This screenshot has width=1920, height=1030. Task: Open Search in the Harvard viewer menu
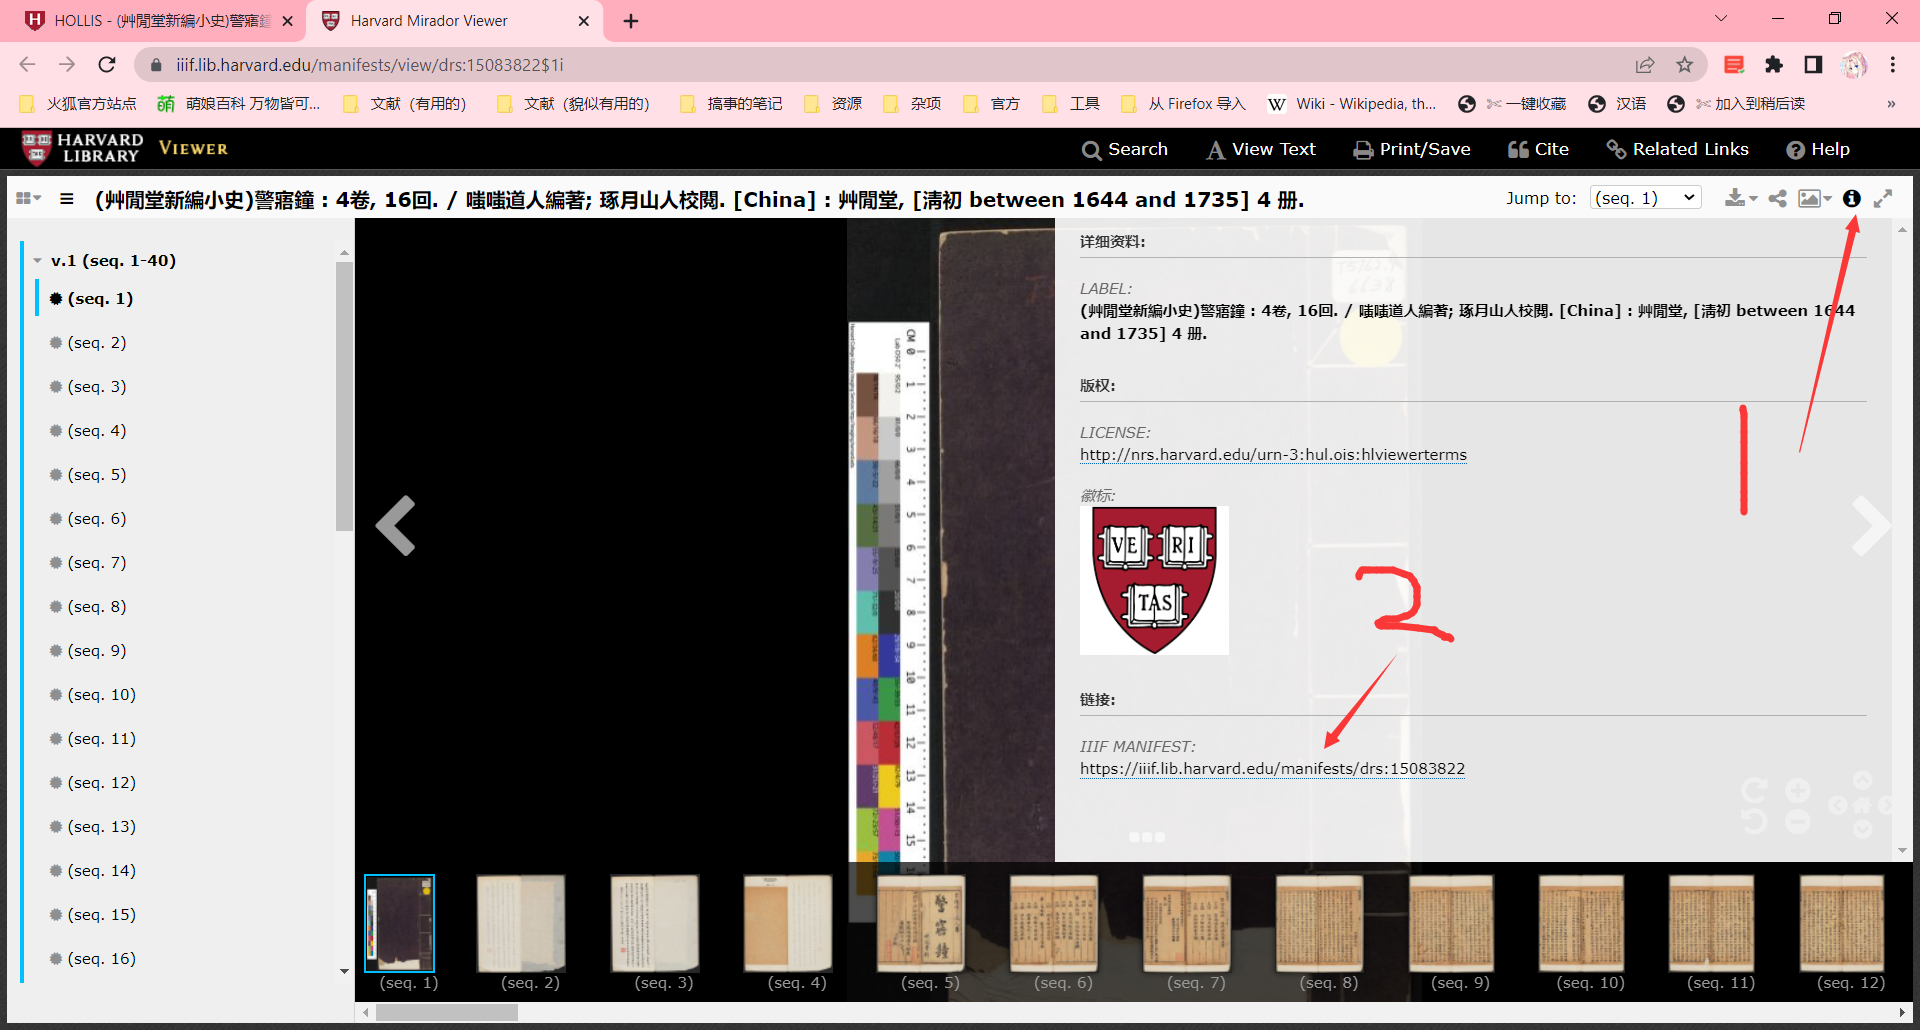pyautogui.click(x=1125, y=149)
